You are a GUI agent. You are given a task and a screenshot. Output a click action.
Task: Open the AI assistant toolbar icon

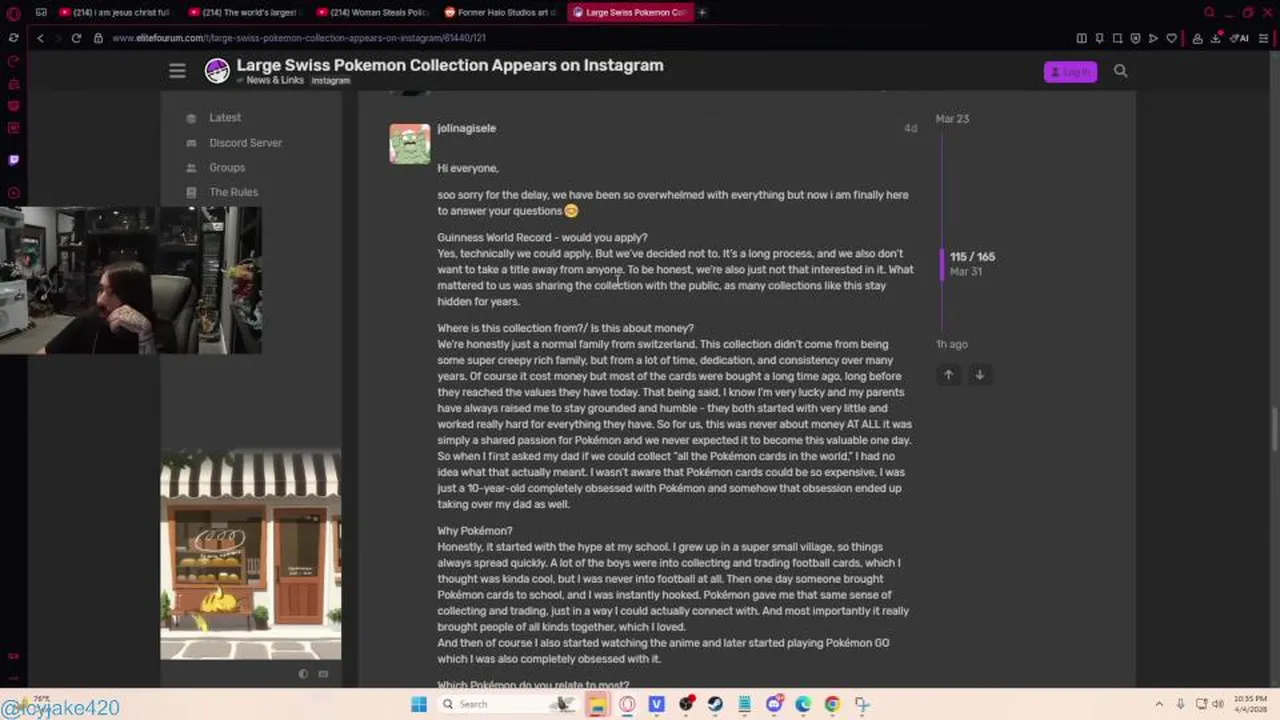[x=1240, y=38]
